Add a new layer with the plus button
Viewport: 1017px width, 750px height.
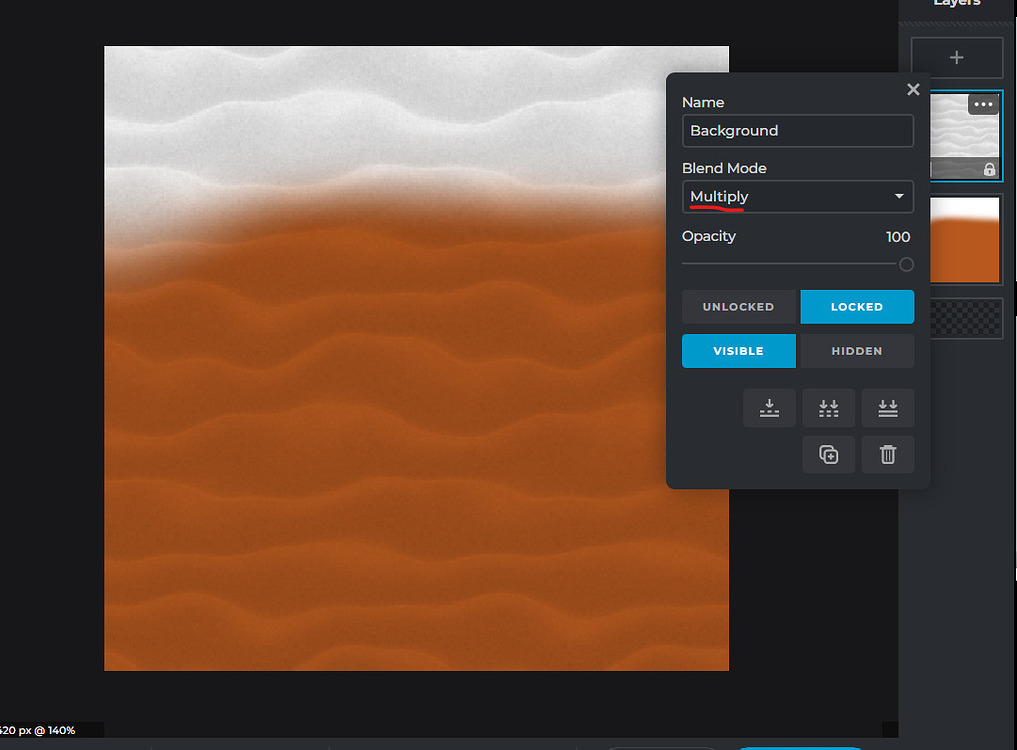[956, 58]
